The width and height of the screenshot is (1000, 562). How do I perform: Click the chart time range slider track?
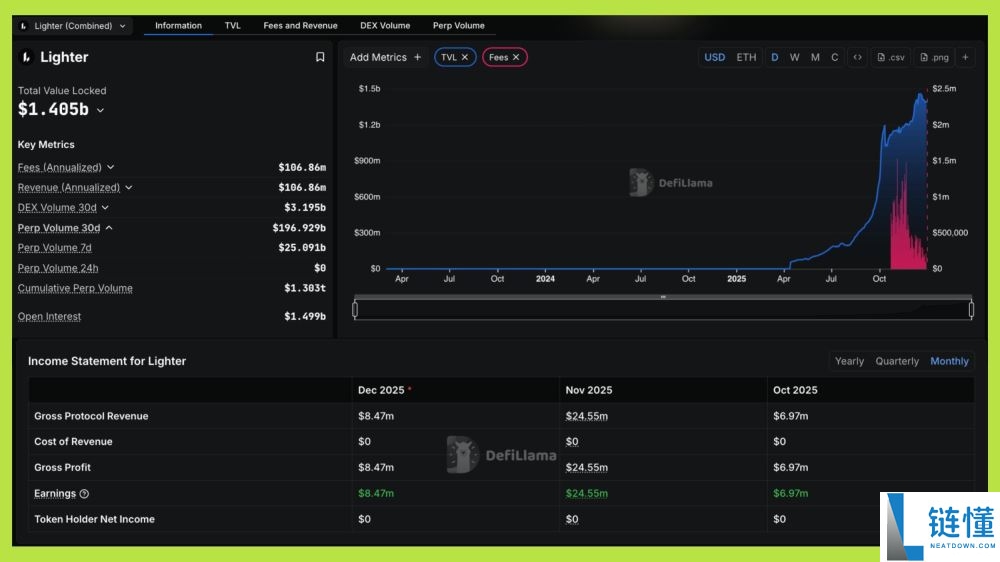[x=663, y=310]
